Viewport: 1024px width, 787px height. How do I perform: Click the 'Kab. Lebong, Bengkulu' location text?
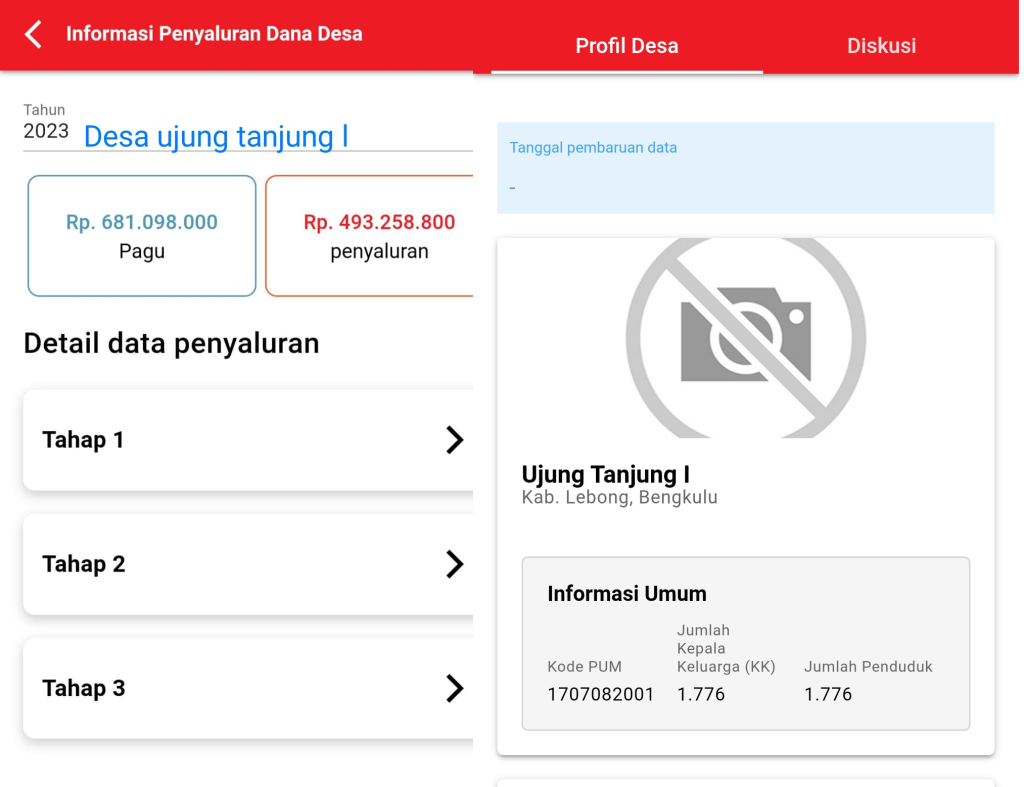coord(619,497)
